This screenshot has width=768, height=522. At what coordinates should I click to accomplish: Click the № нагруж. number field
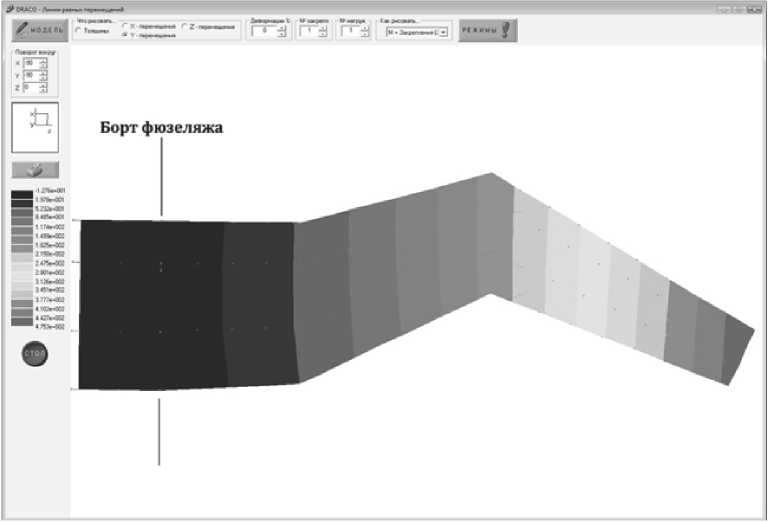[351, 31]
